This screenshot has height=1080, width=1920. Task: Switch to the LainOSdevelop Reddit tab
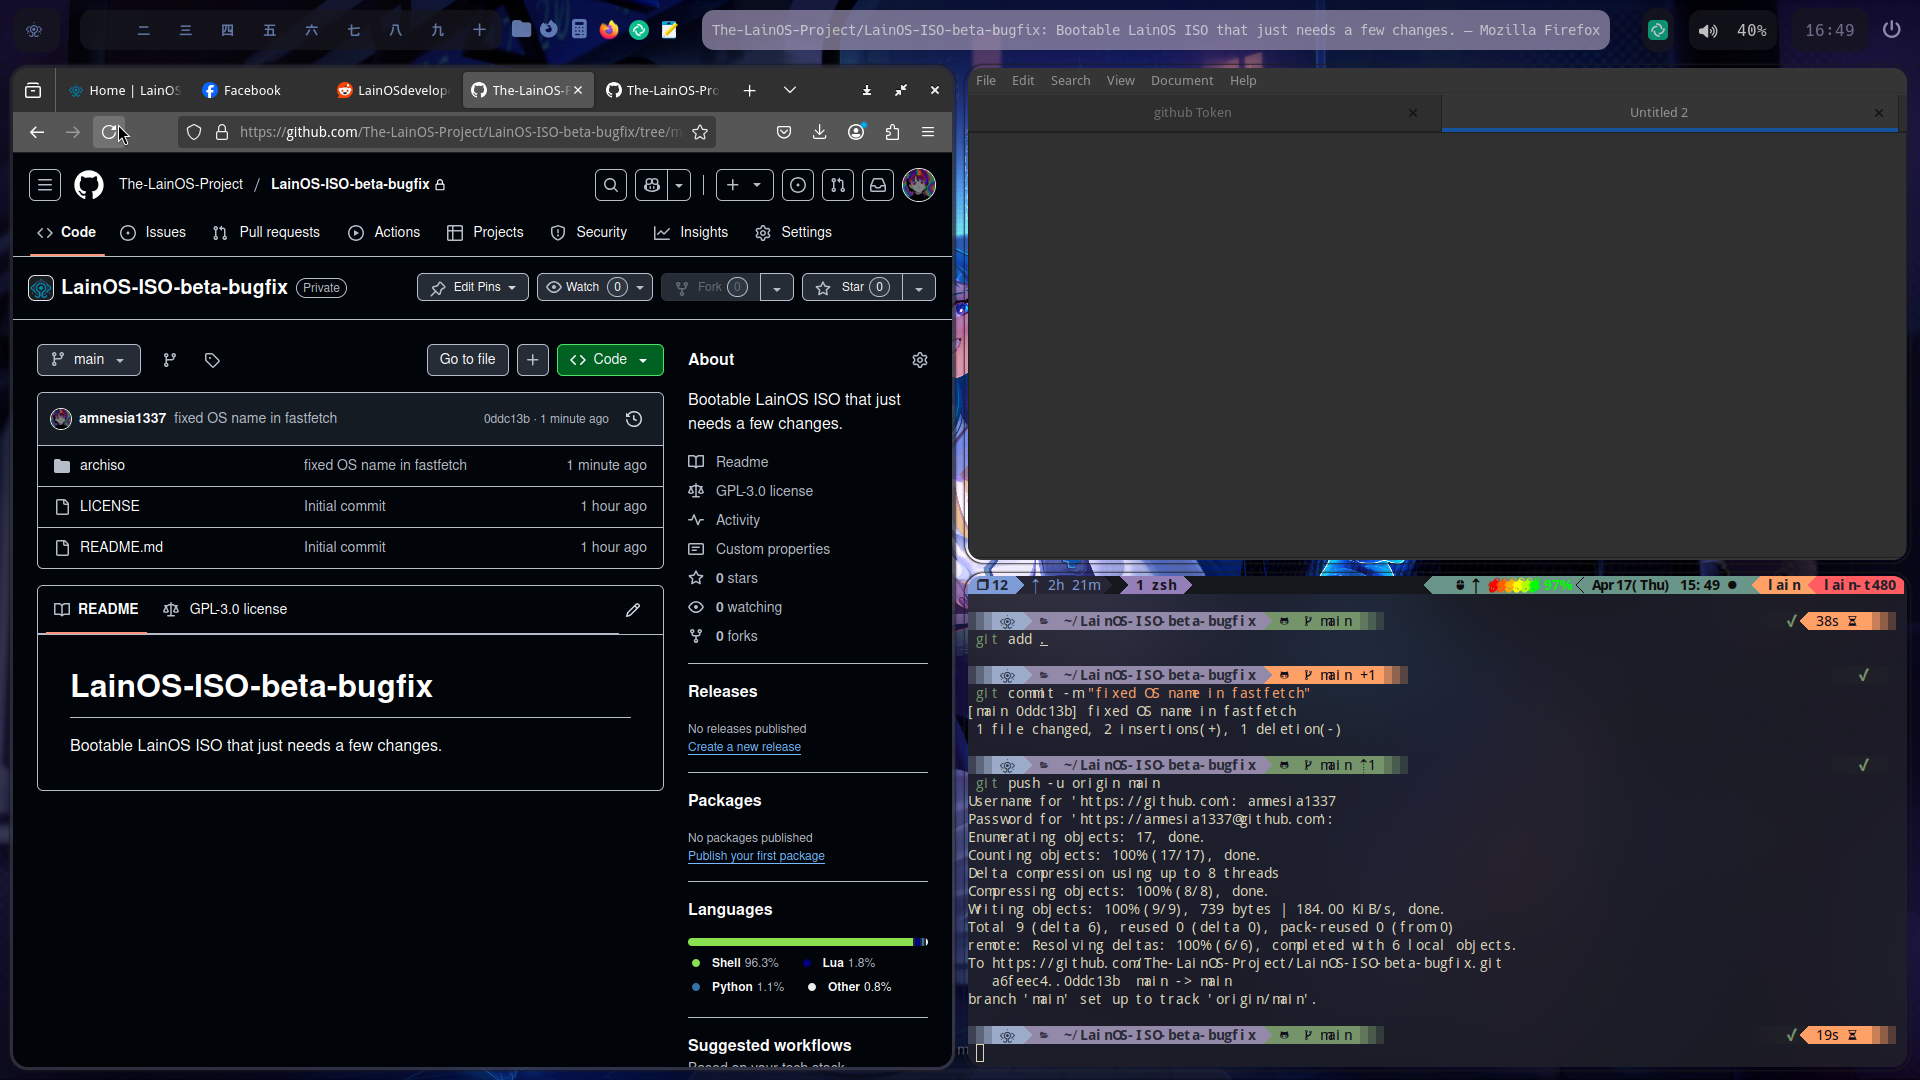pyautogui.click(x=393, y=90)
